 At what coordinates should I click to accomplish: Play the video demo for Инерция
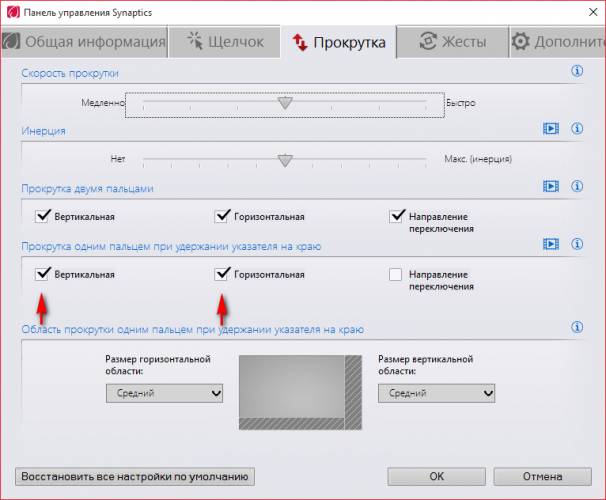coord(550,129)
